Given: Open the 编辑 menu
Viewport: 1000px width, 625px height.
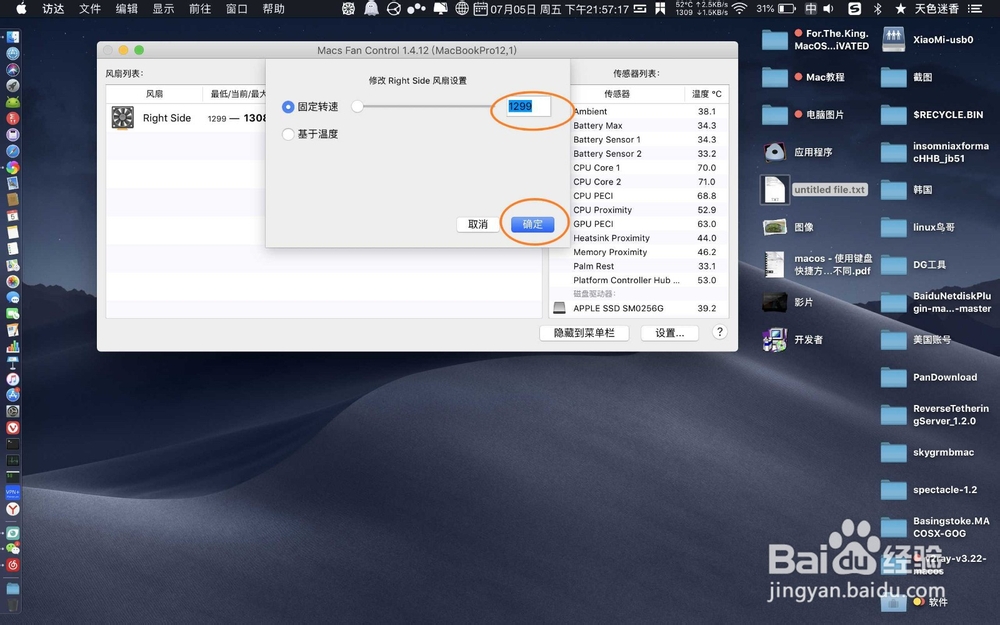Looking at the screenshot, I should pos(127,9).
